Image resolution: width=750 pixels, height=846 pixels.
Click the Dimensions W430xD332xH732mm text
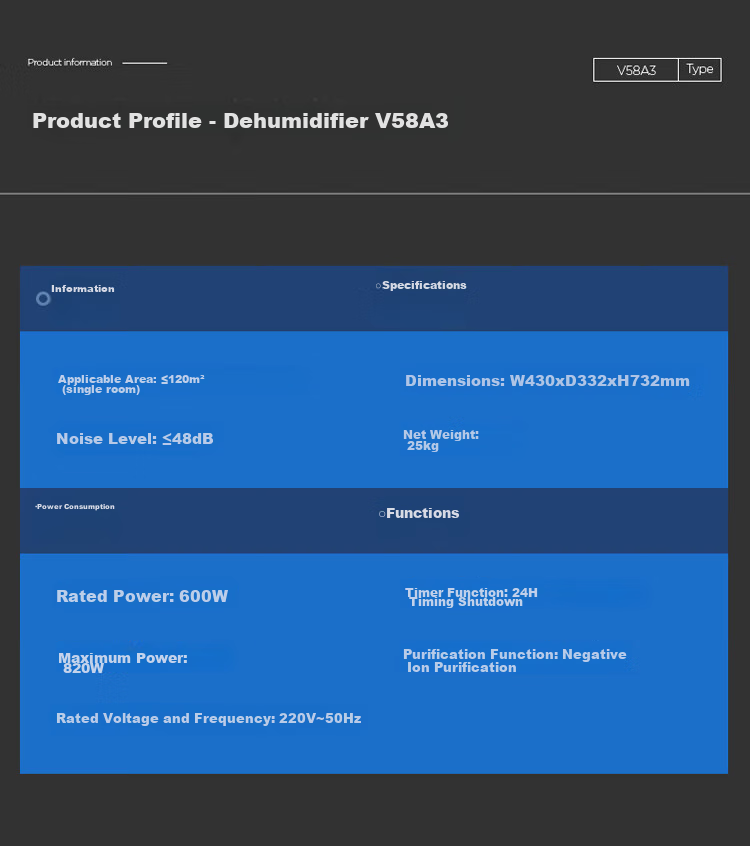pos(547,381)
